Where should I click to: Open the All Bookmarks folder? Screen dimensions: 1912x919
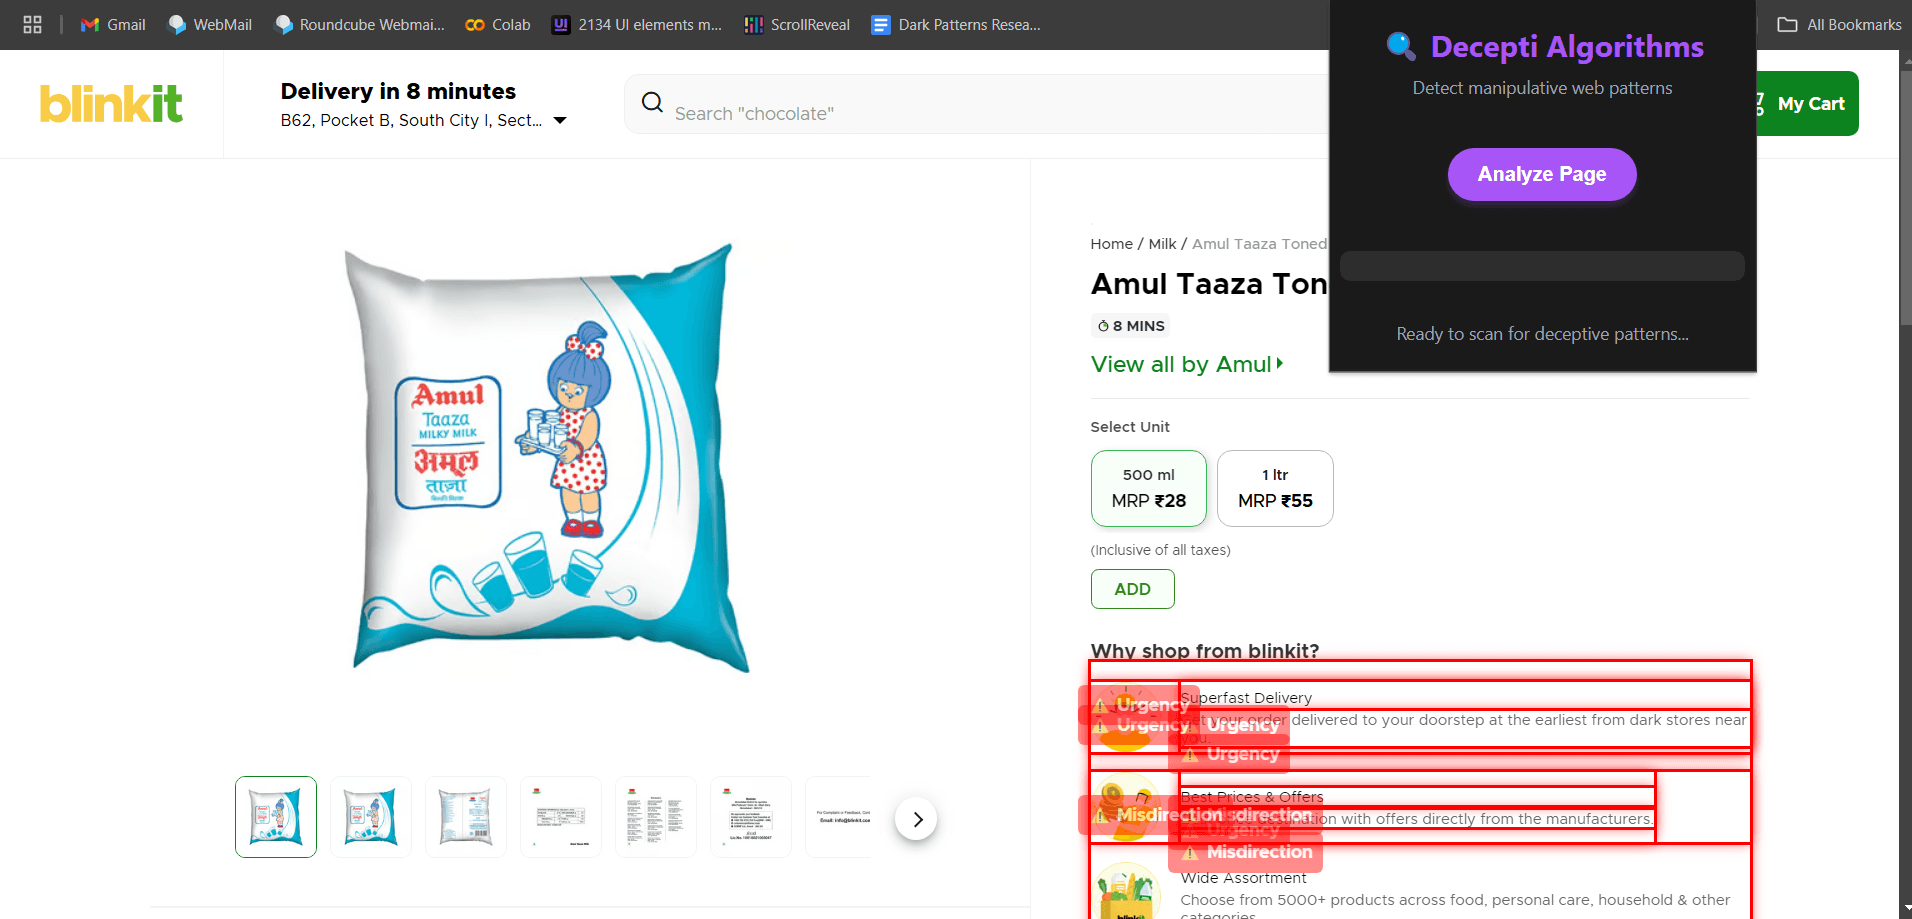click(x=1839, y=25)
